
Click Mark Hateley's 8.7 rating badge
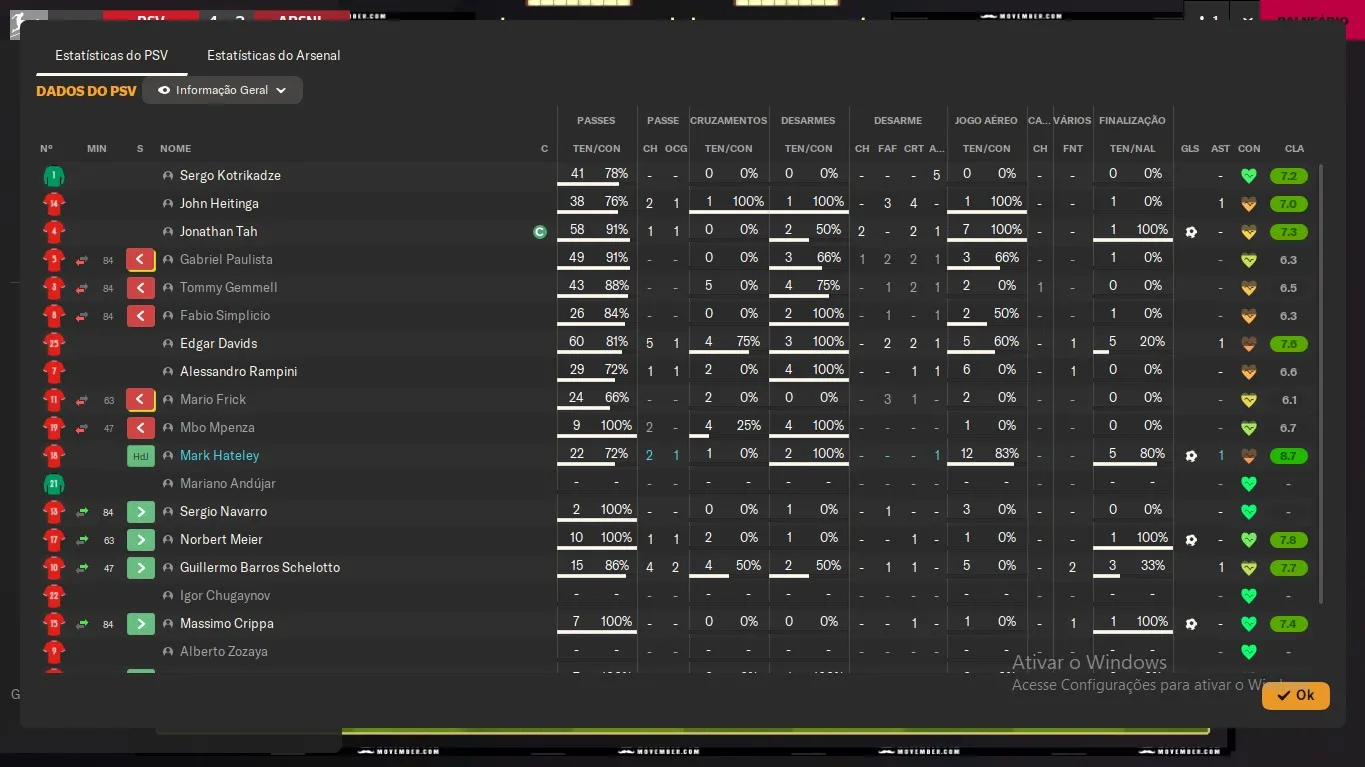1288,456
